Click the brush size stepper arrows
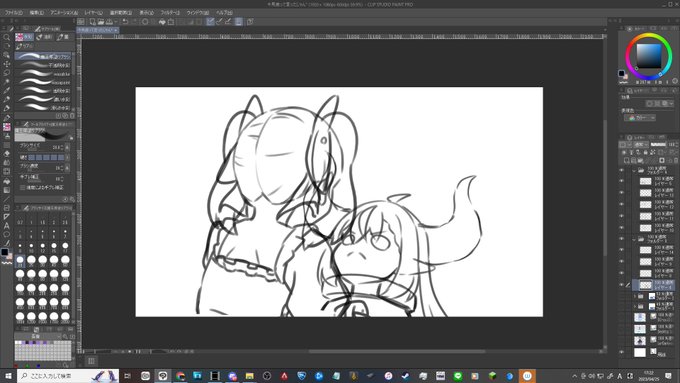 coord(62,147)
